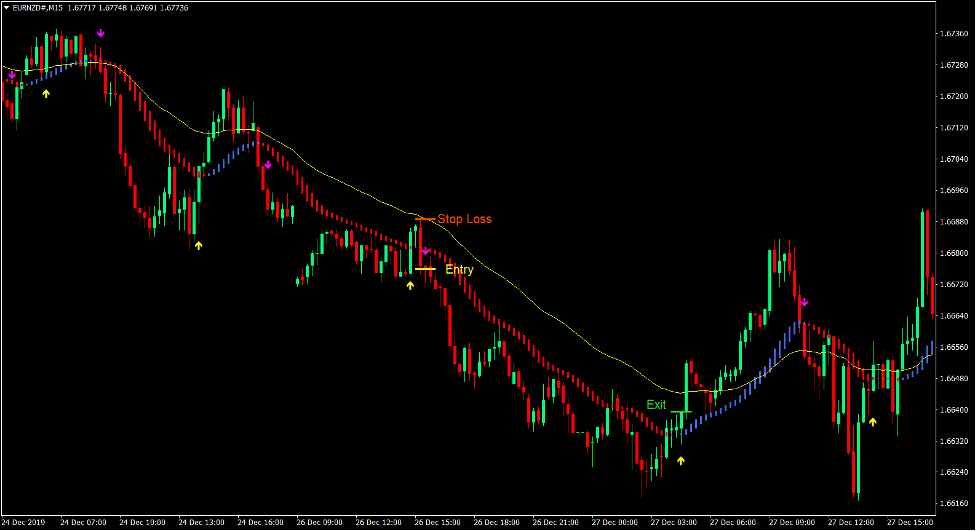The image size is (977, 531).
Task: Click the green Exit horizontal line marker
Action: click(x=682, y=412)
